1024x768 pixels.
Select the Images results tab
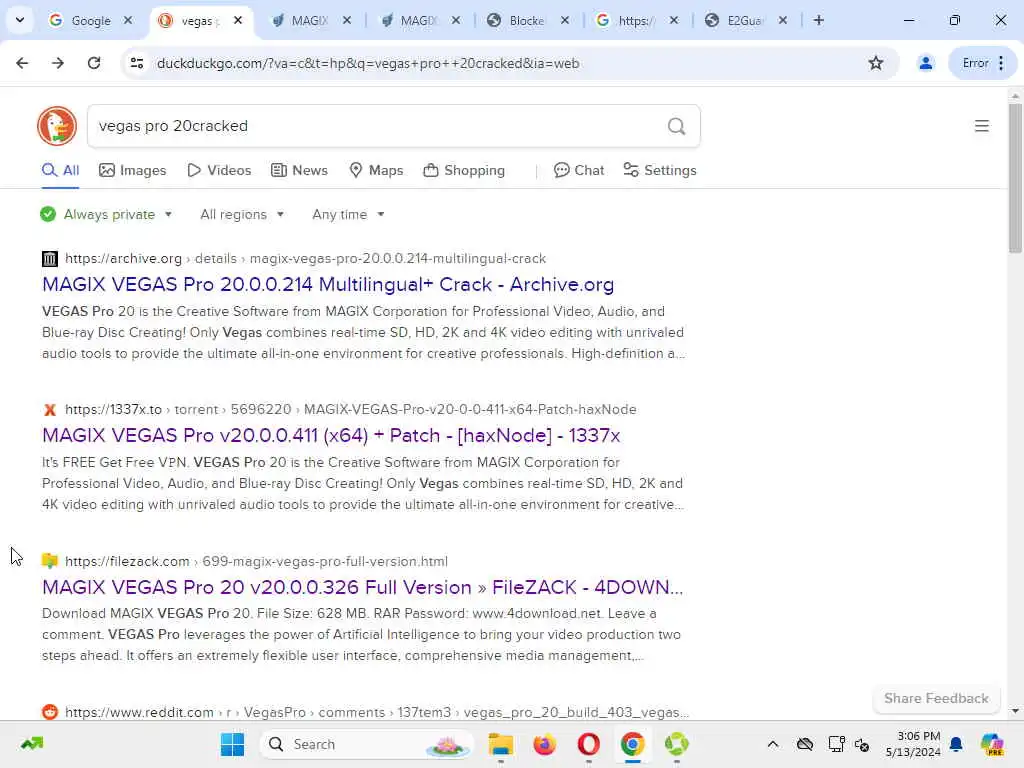coord(133,170)
